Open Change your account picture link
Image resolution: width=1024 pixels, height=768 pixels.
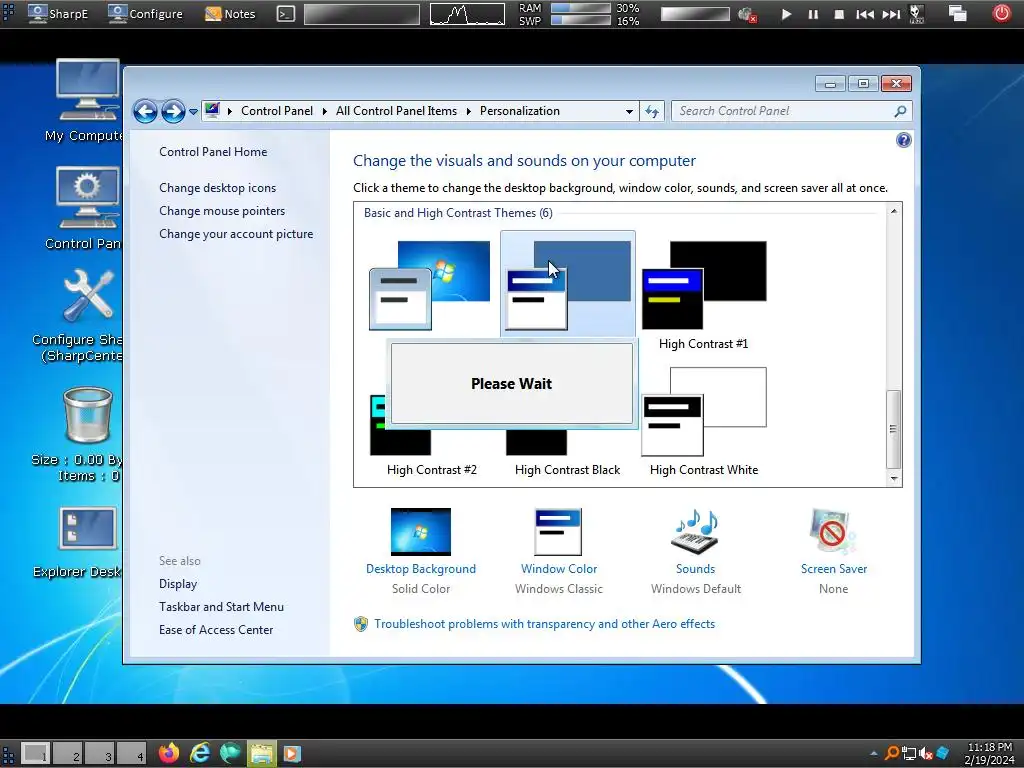[236, 234]
